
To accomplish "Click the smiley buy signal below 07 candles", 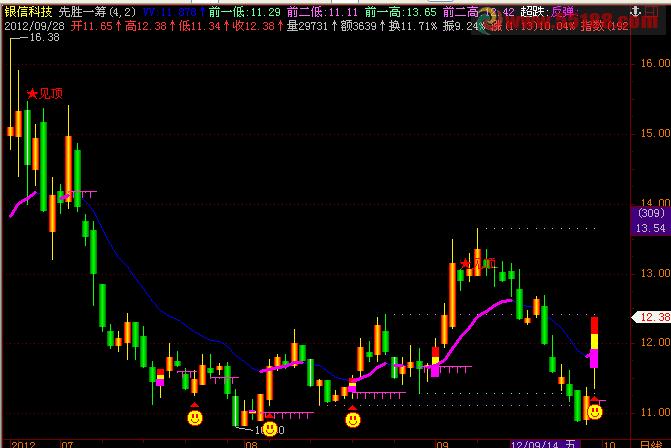I will pyautogui.click(x=195, y=418).
